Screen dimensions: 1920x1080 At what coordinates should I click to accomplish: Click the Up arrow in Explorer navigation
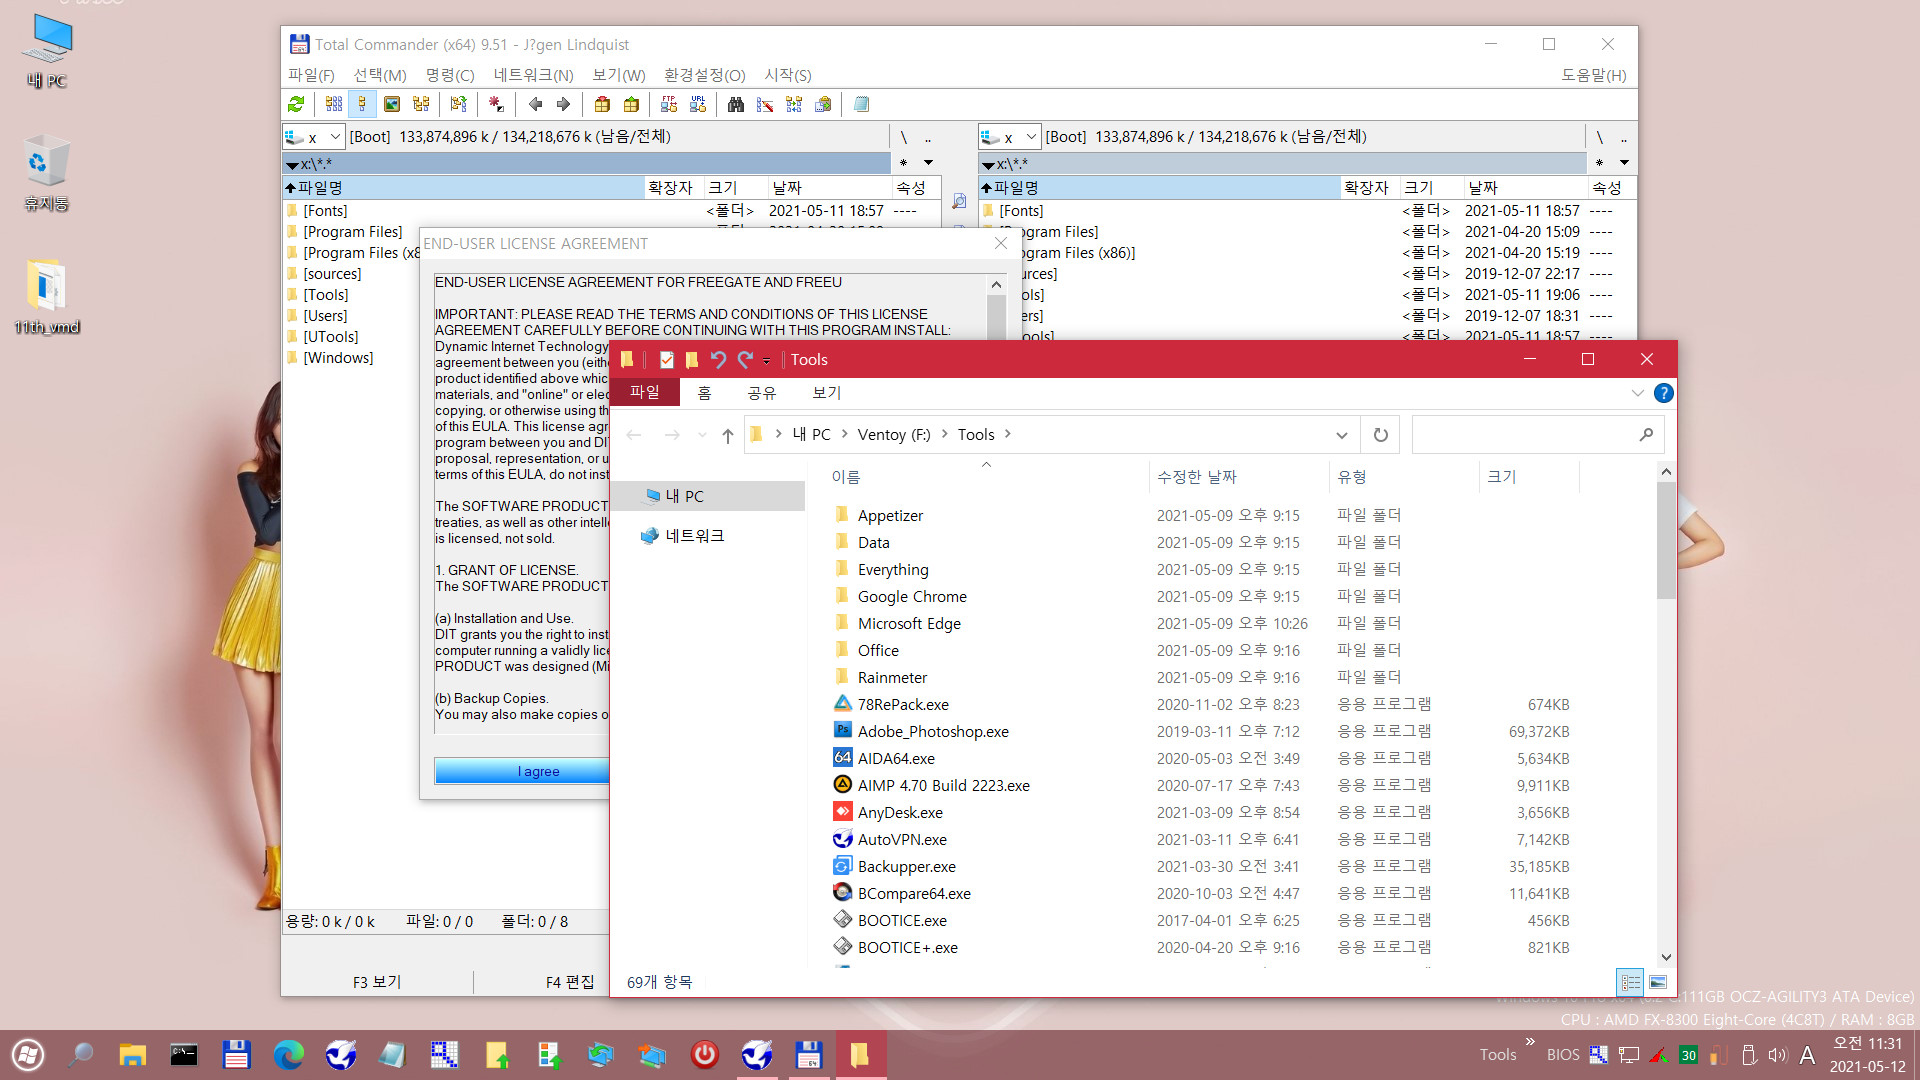click(x=728, y=435)
